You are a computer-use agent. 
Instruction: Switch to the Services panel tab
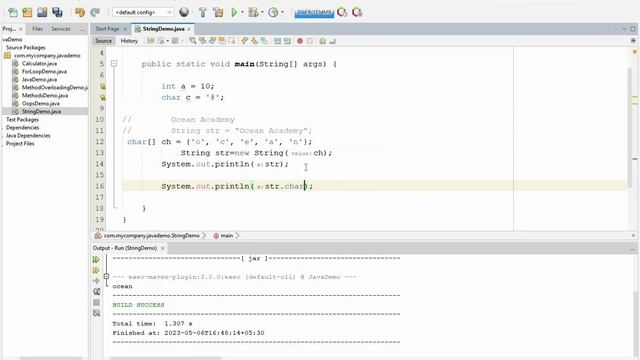(60, 29)
